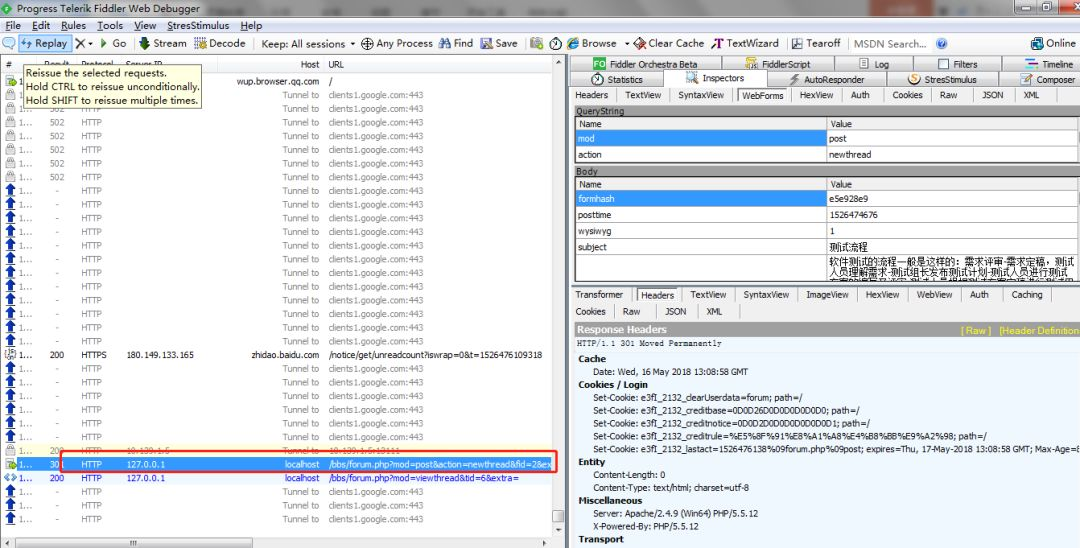Select request Headers inspector tab

coord(592,95)
